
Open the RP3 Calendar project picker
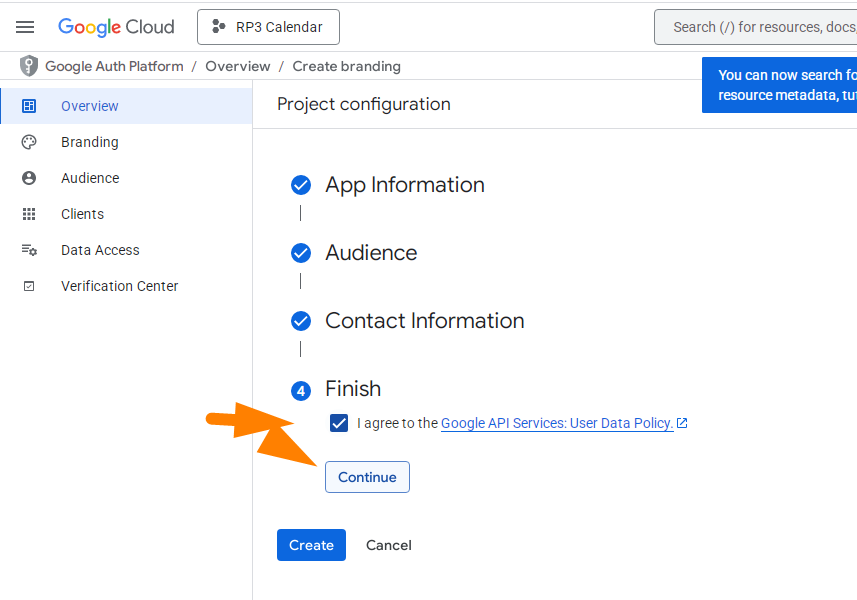coord(268,27)
